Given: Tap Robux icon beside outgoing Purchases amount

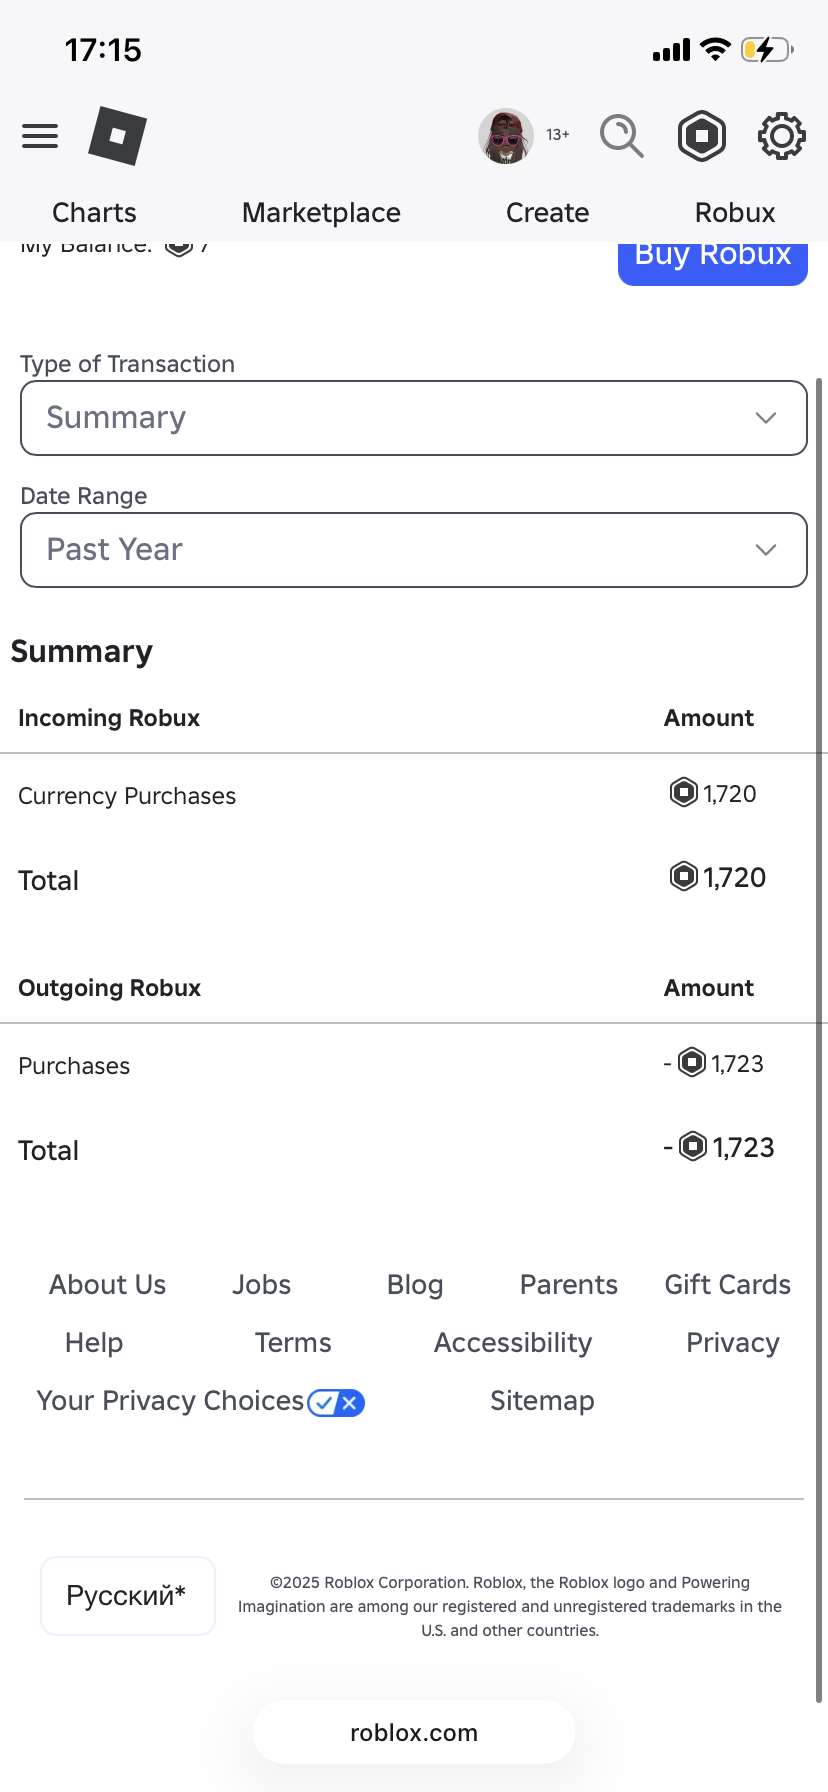Looking at the screenshot, I should pyautogui.click(x=692, y=1062).
